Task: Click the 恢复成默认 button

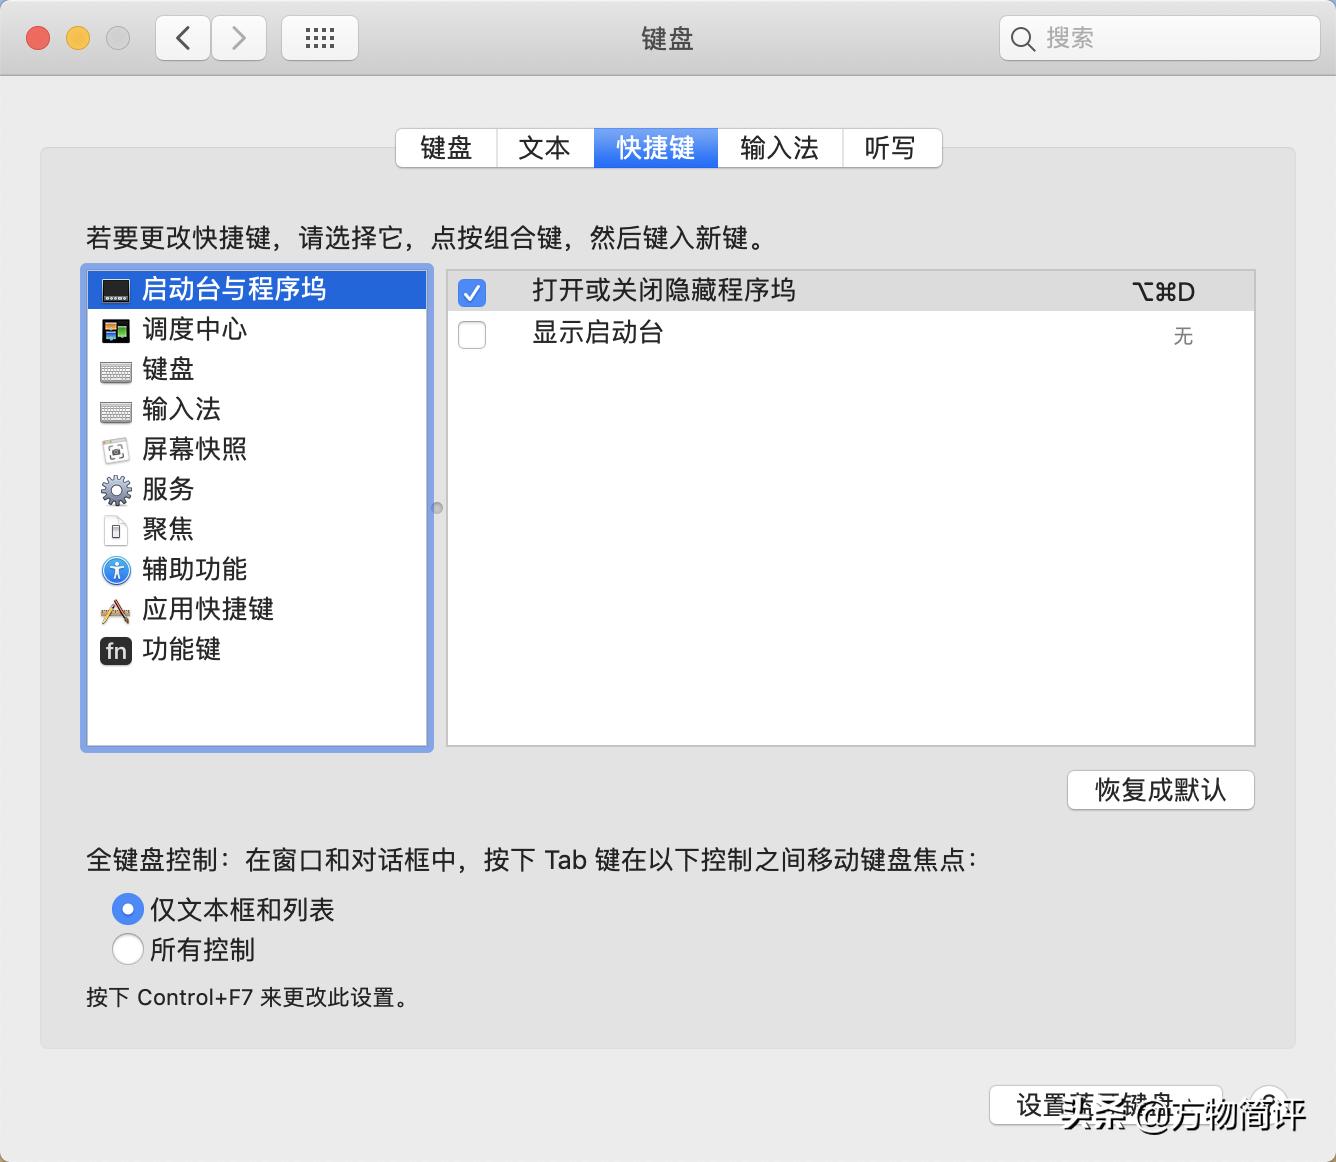Action: 1160,790
